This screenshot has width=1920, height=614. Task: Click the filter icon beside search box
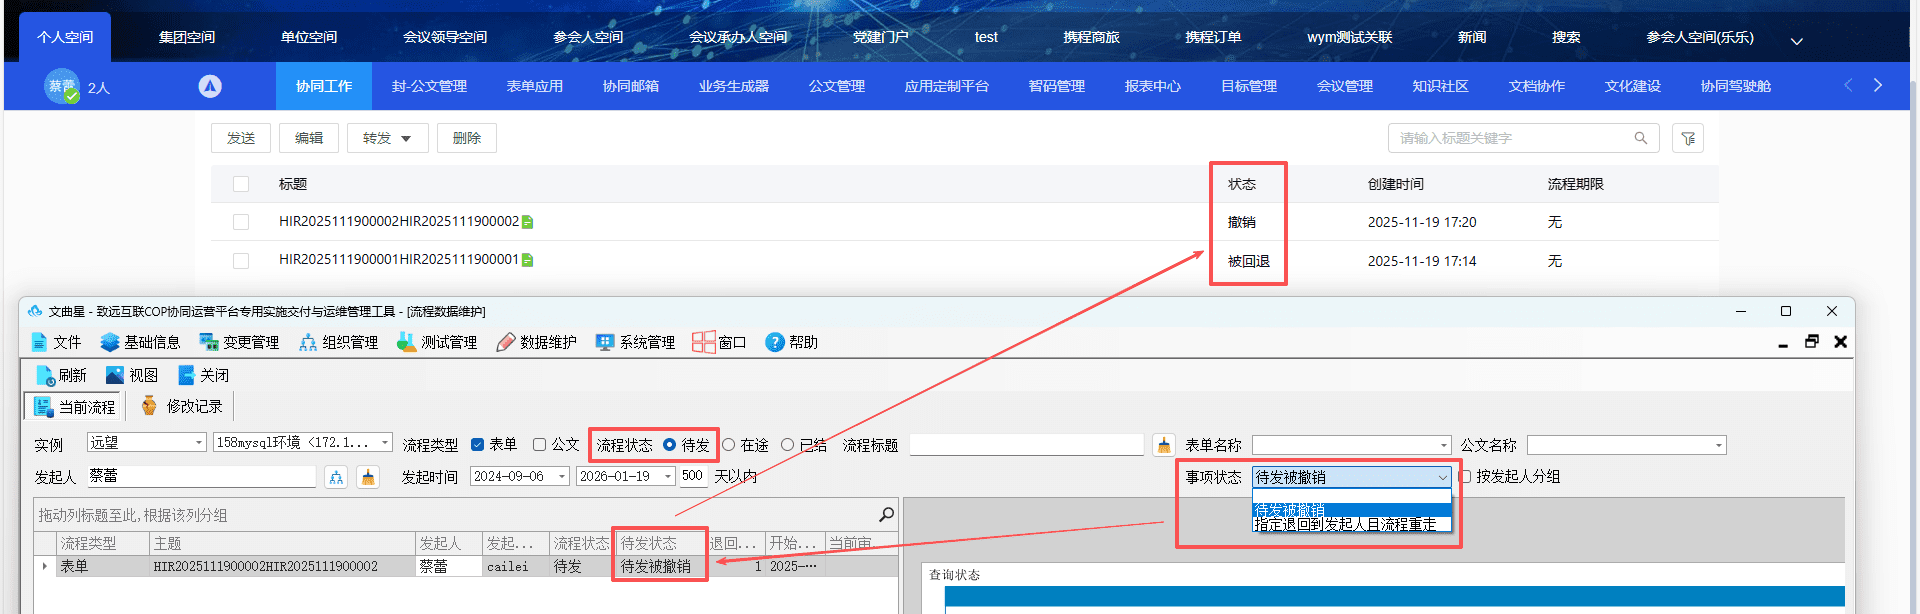pos(1688,138)
